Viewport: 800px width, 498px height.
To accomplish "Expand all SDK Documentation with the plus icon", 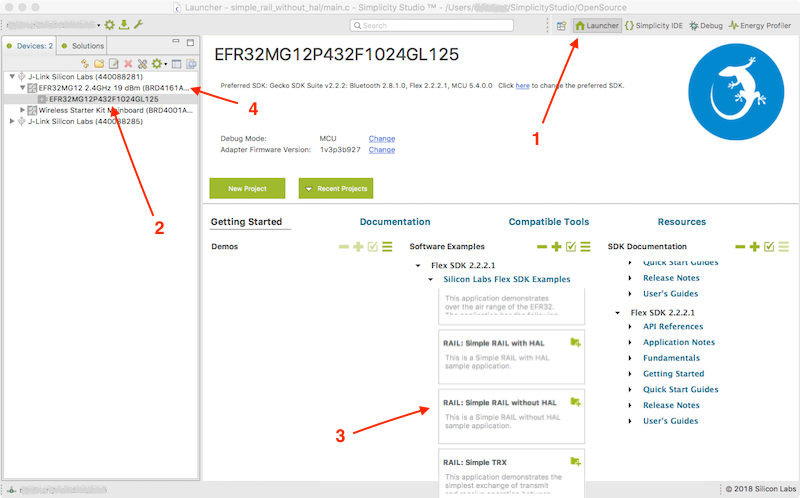I will [x=755, y=247].
